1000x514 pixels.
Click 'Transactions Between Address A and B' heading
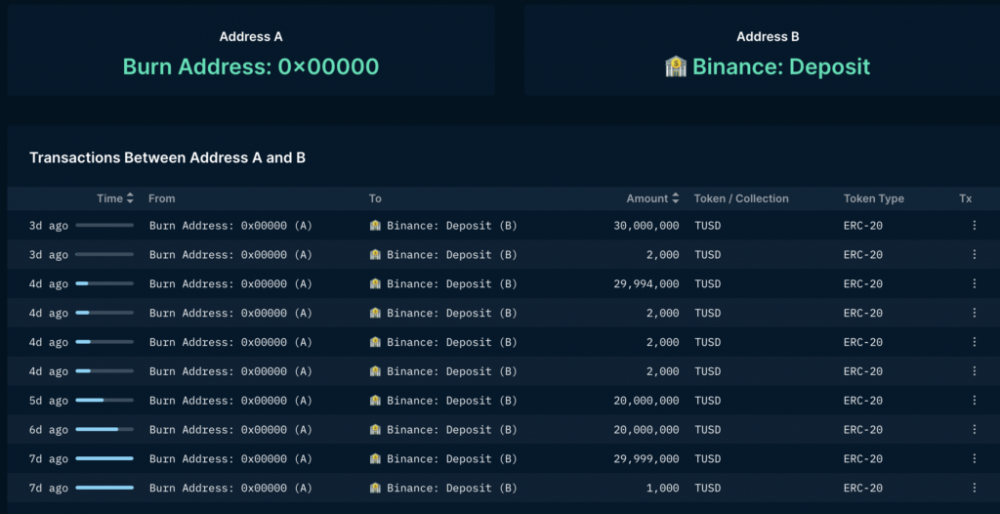pyautogui.click(x=167, y=158)
